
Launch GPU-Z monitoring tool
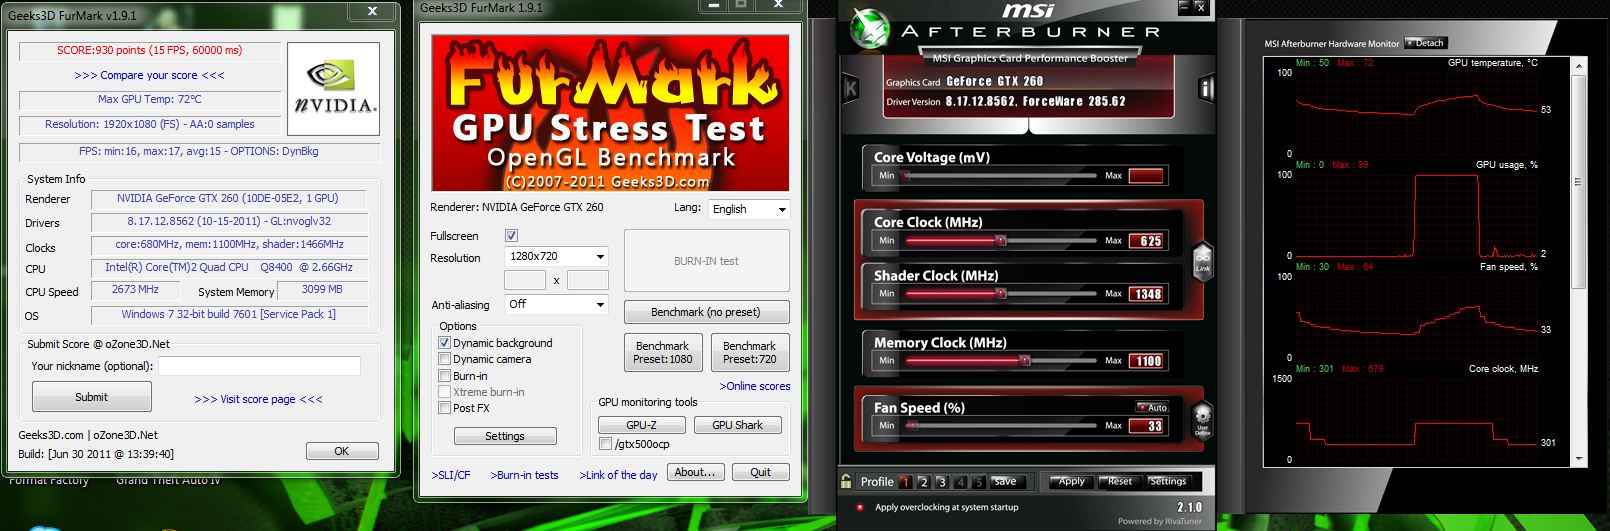click(641, 425)
